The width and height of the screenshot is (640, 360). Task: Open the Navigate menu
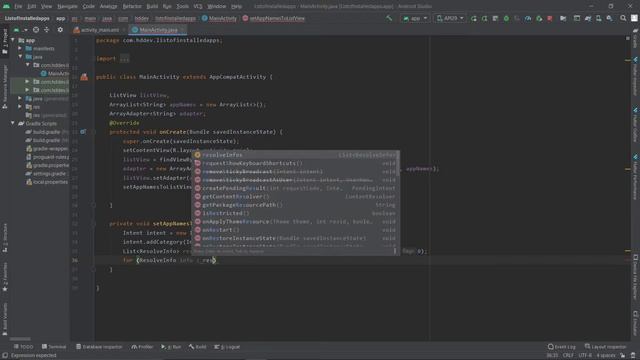point(67,6)
